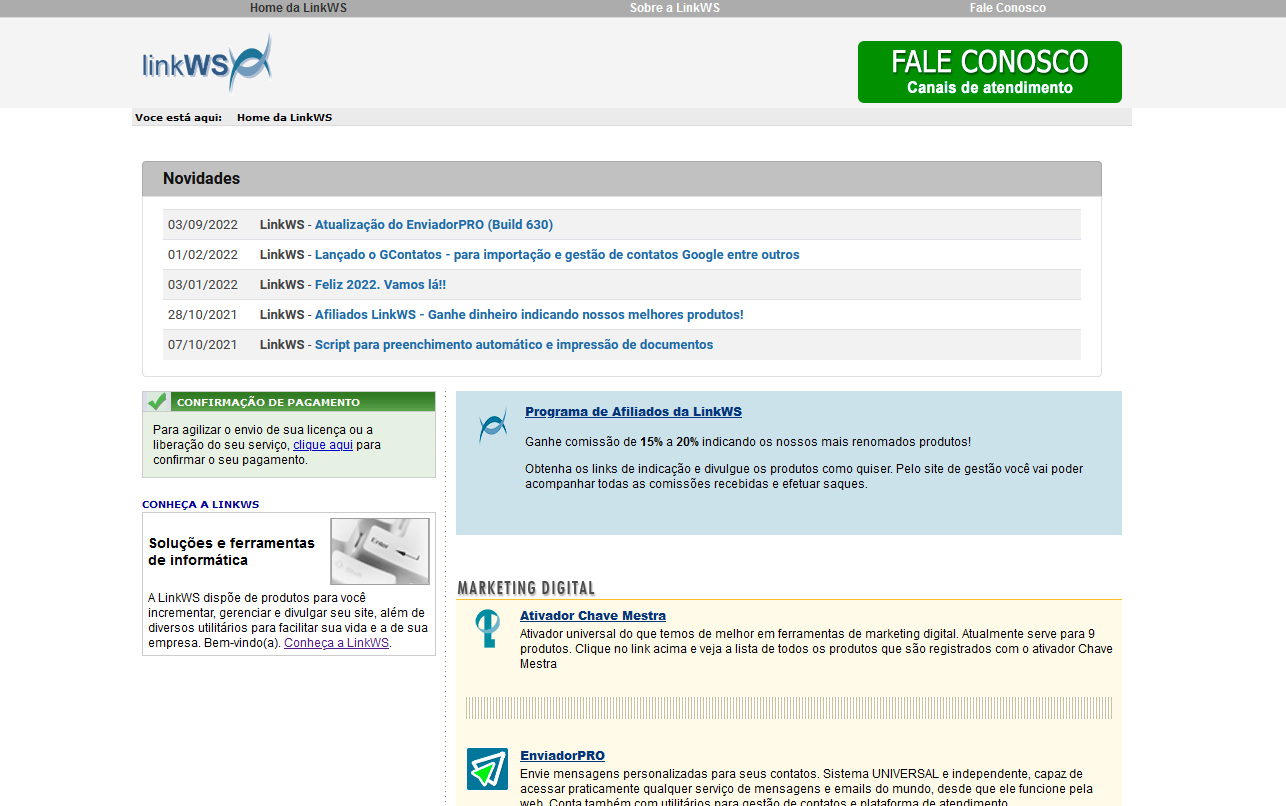Open Home da LinkWS in top menu
This screenshot has width=1286, height=806.
299,8
